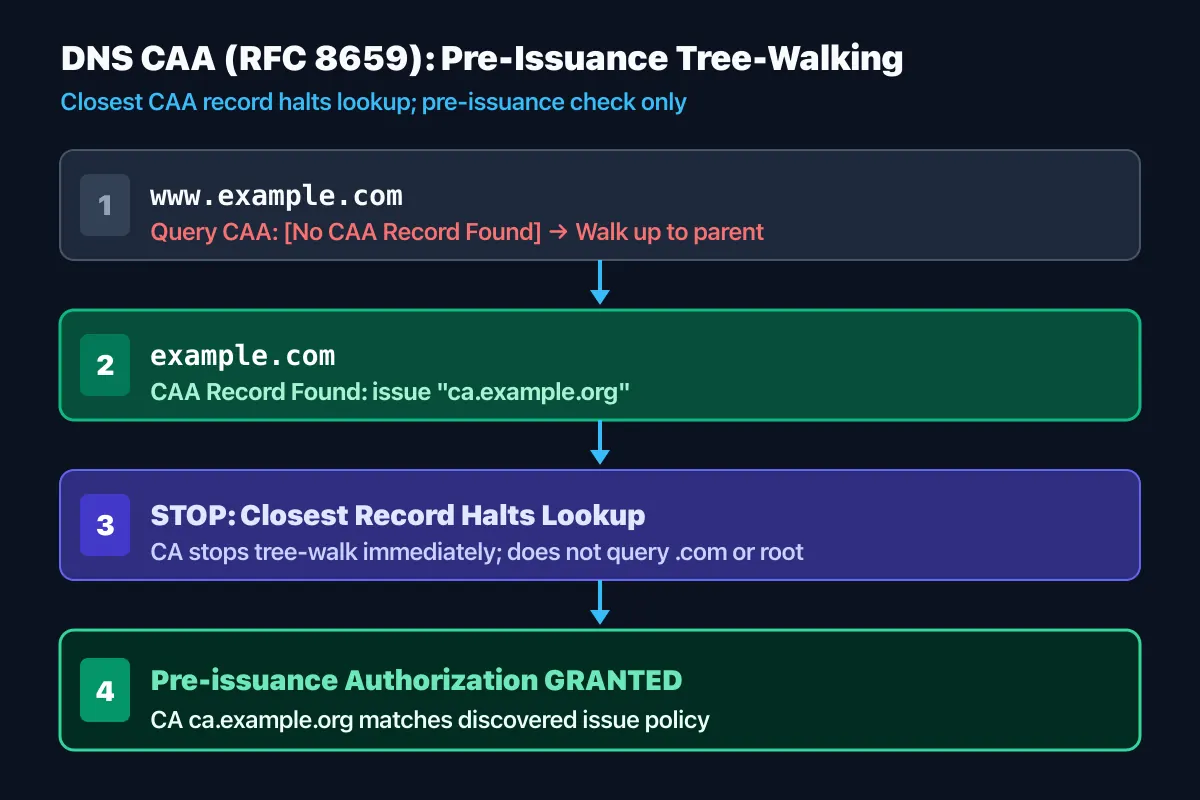Select the subtitle "Closest CAA record halts lookup"
Viewport: 1200px width, 800px height.
click(235, 102)
